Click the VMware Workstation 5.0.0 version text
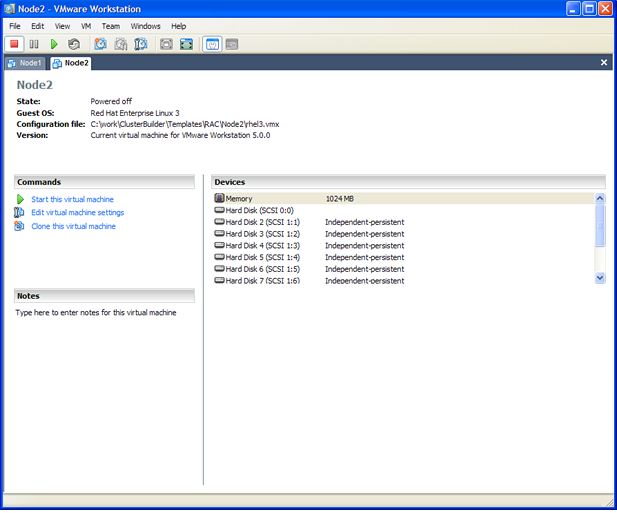617x513 pixels. click(x=180, y=135)
